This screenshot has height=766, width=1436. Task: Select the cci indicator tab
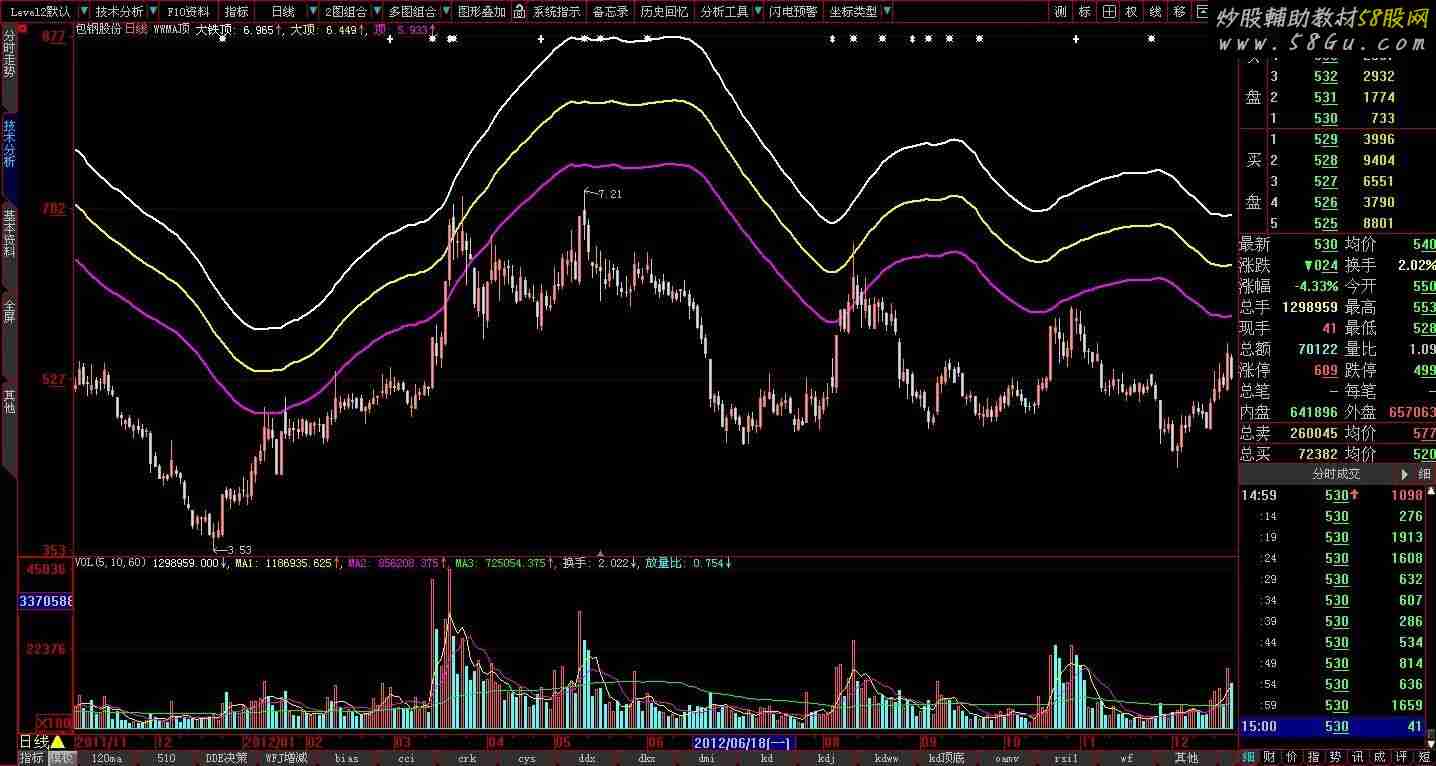coord(406,758)
